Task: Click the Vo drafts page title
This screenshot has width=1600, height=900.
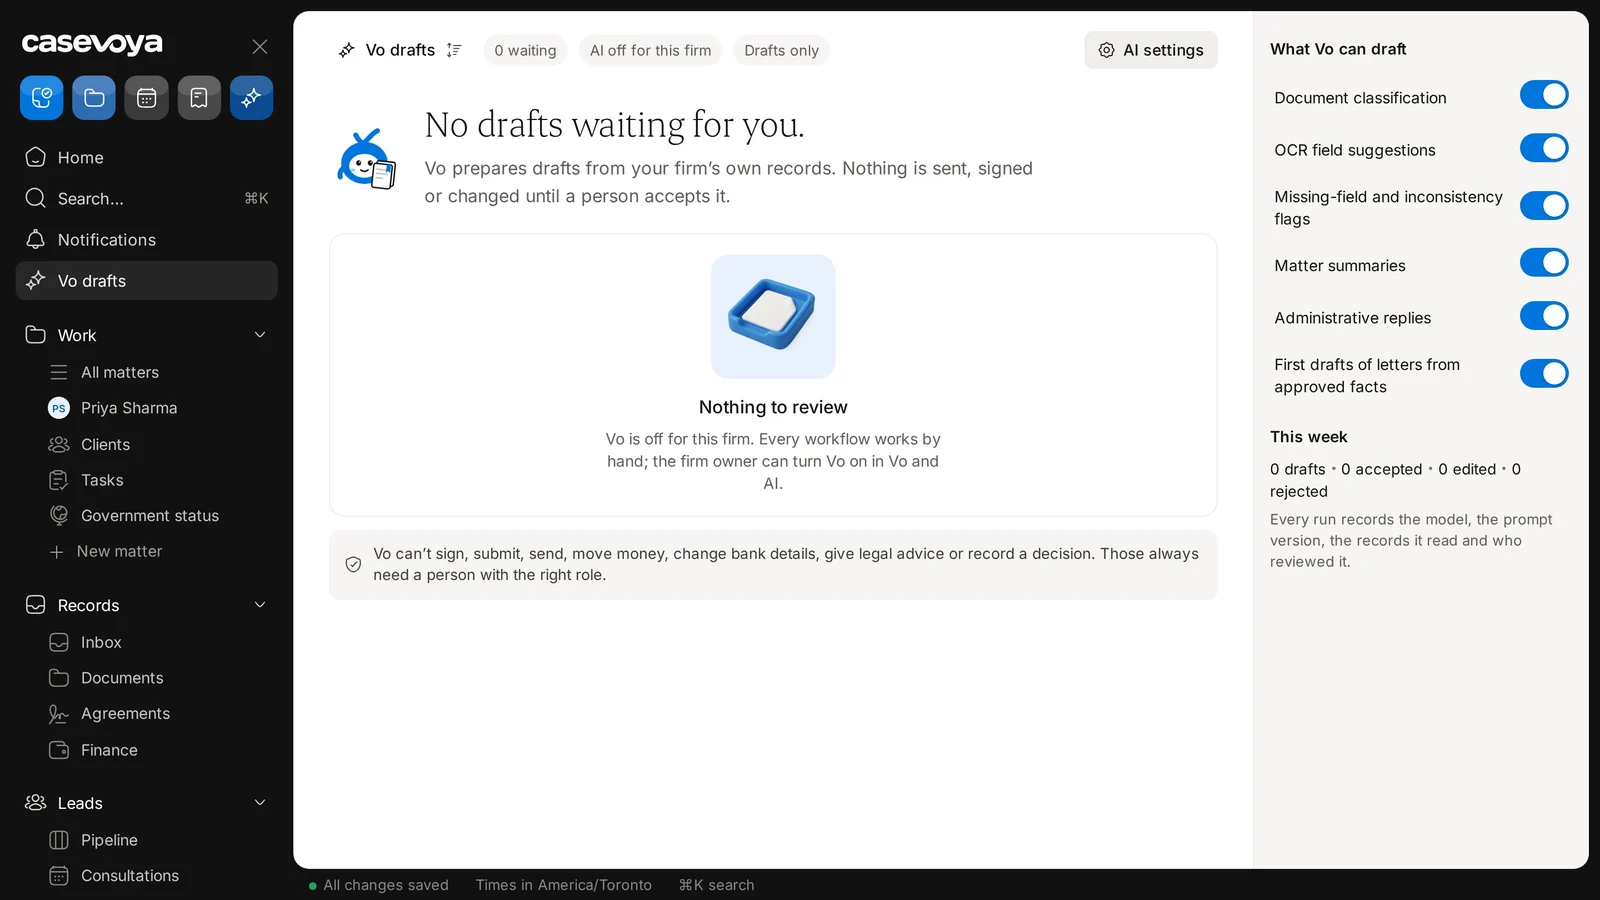Action: click(400, 50)
